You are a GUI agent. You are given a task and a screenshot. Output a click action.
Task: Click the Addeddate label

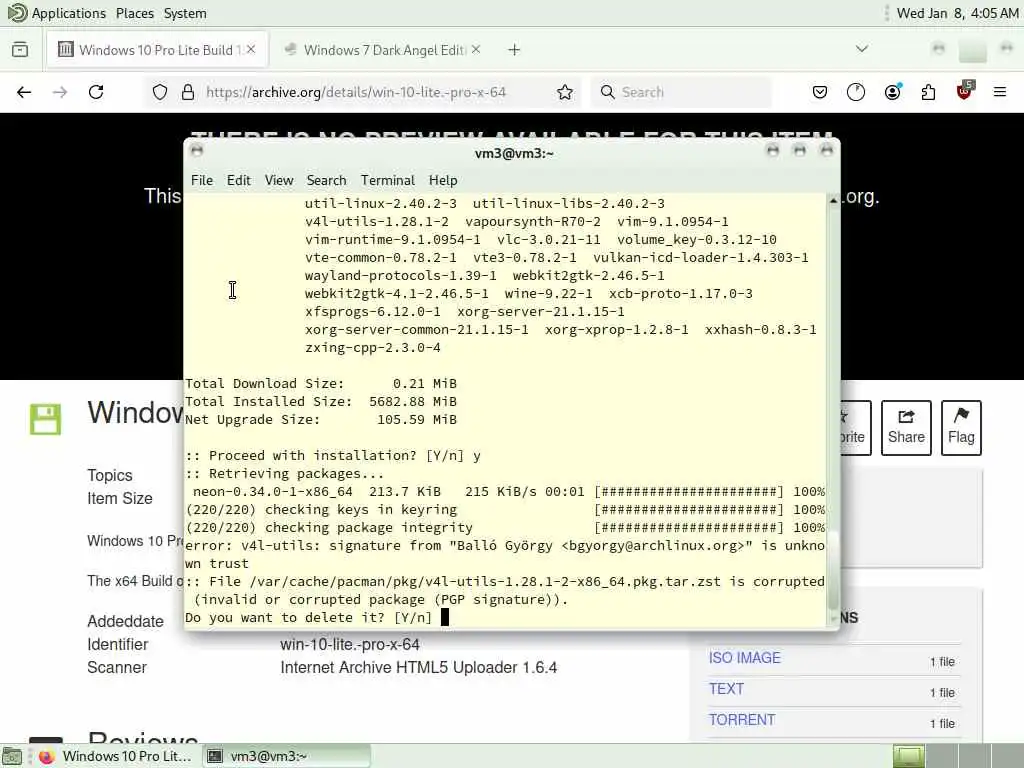pos(125,621)
